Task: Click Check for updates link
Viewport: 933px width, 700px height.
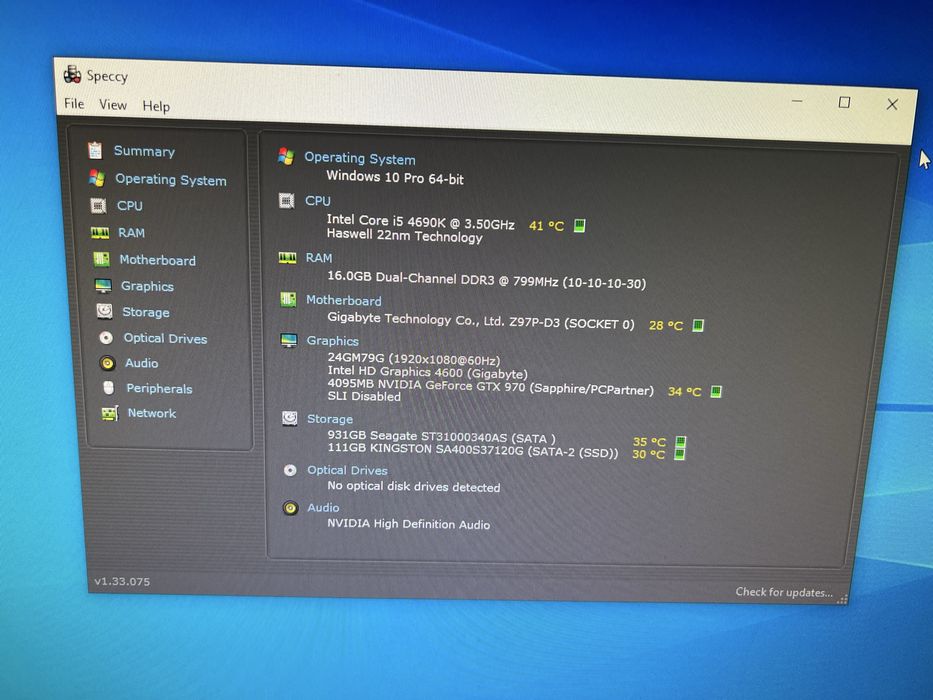Action: coord(784,592)
